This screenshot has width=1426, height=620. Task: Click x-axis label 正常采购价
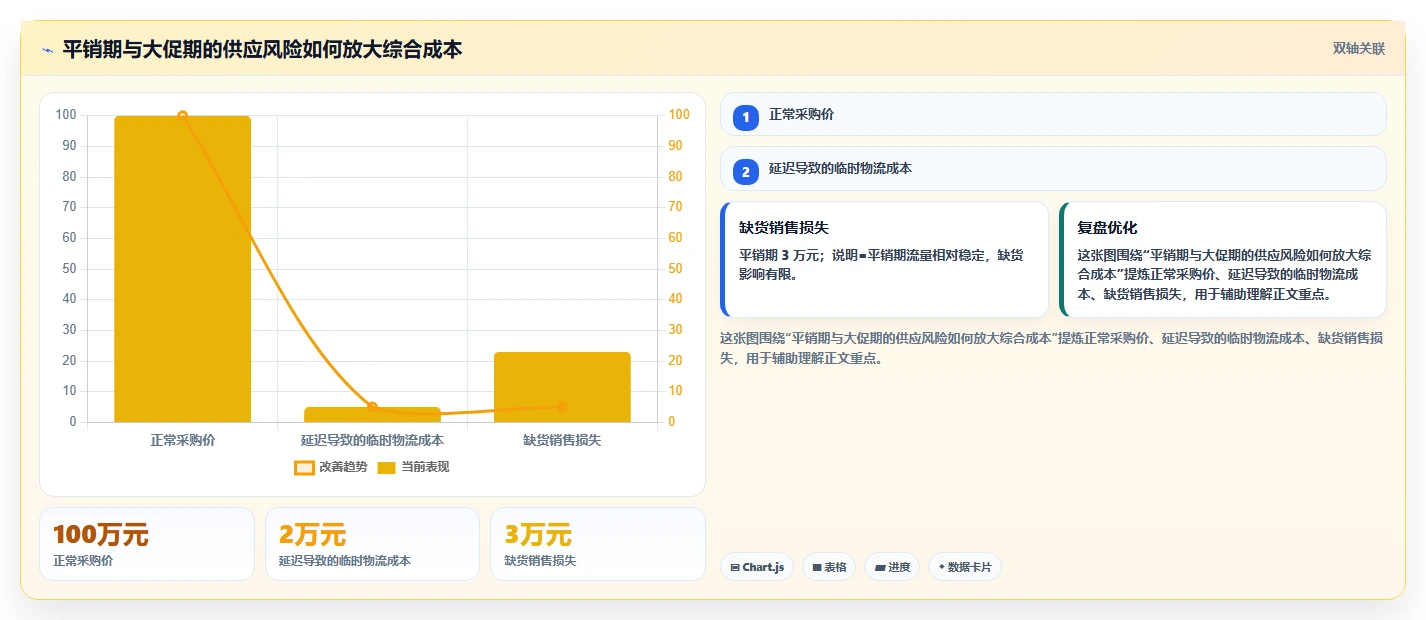pos(182,440)
